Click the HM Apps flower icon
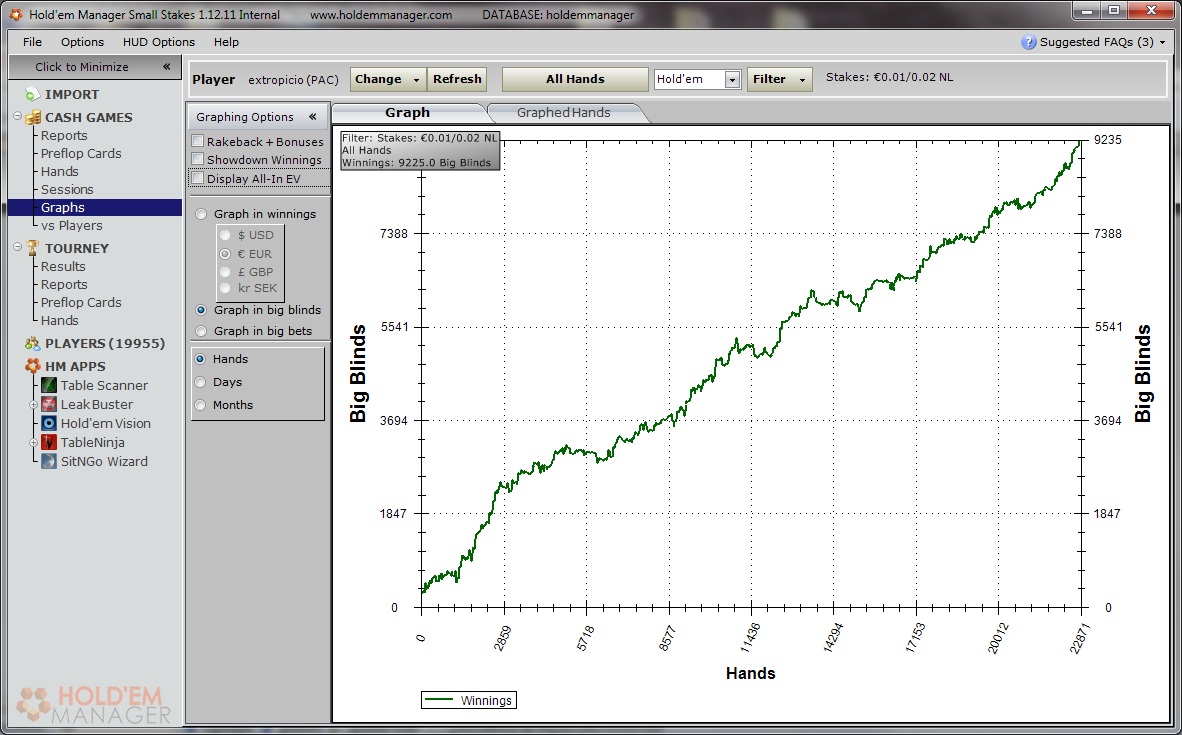This screenshot has height=735, width=1182. (32, 366)
